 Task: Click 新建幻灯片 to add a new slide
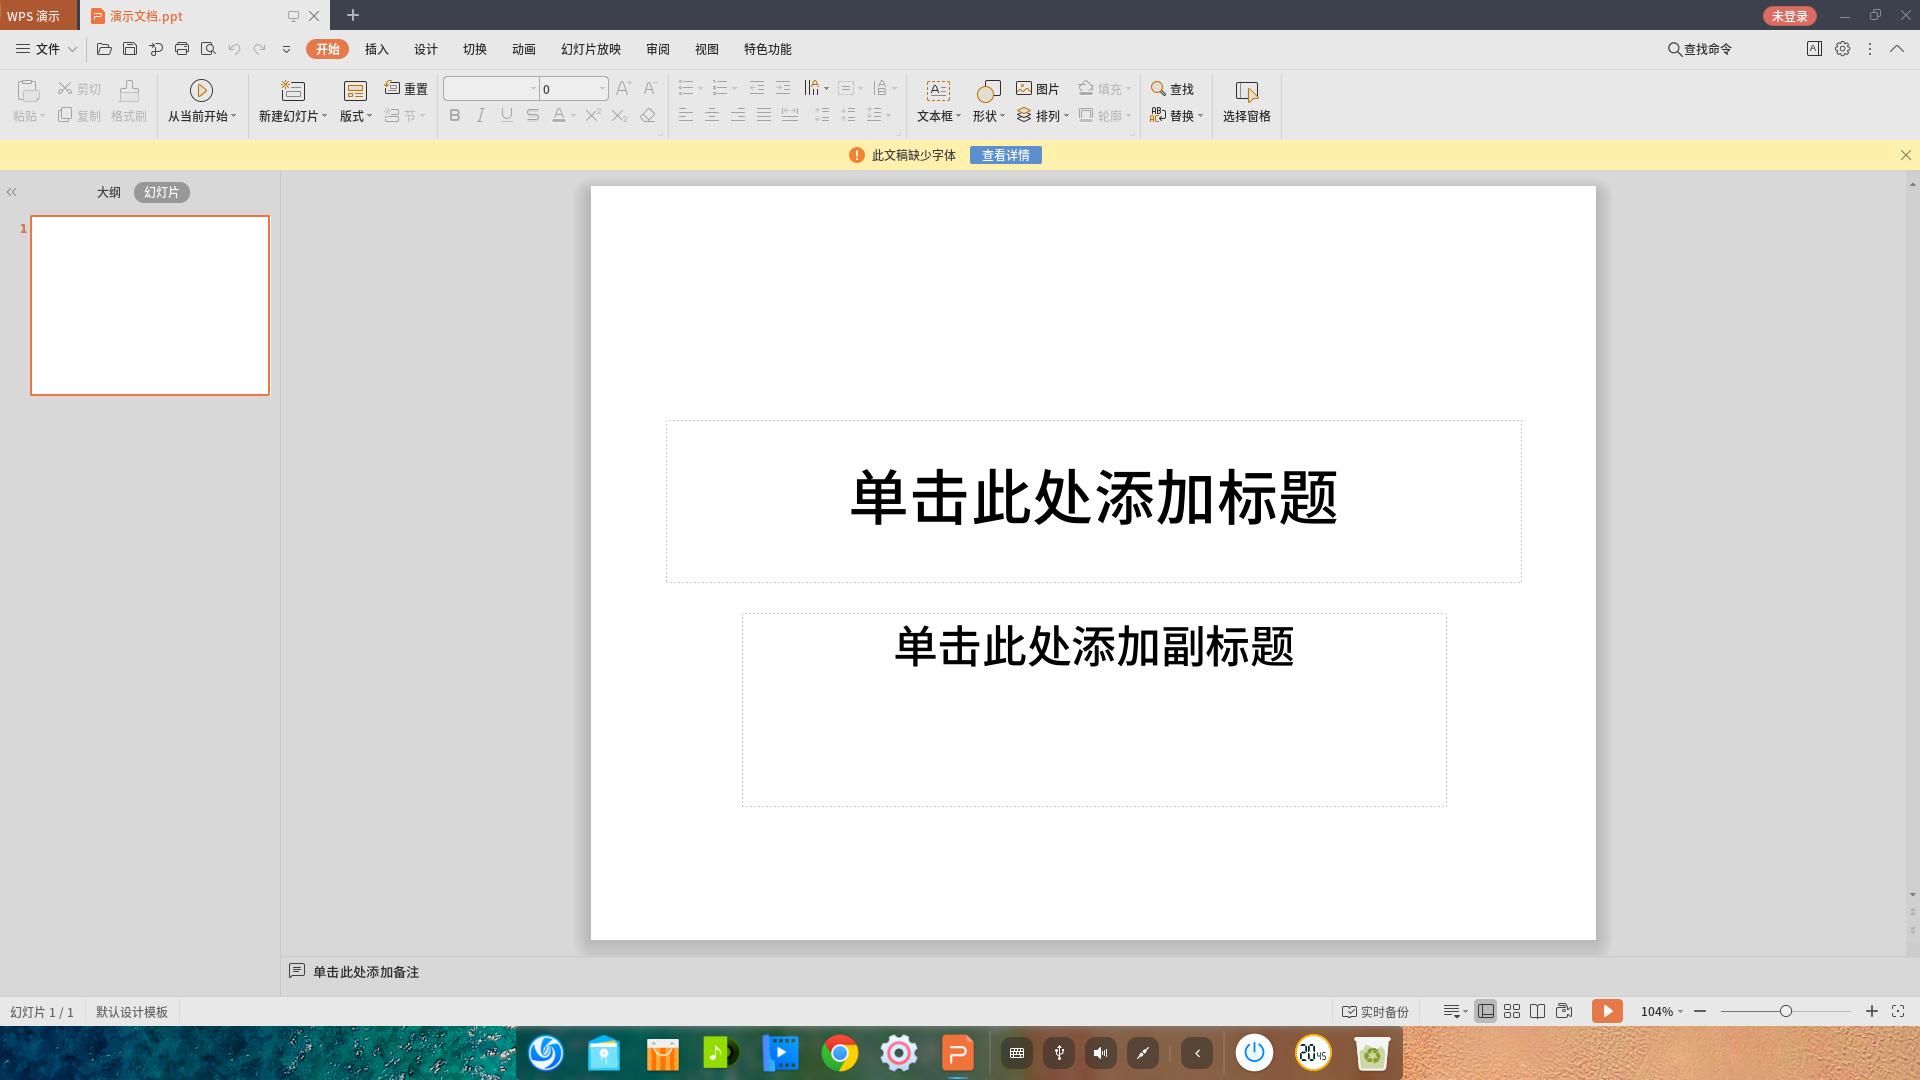(290, 100)
